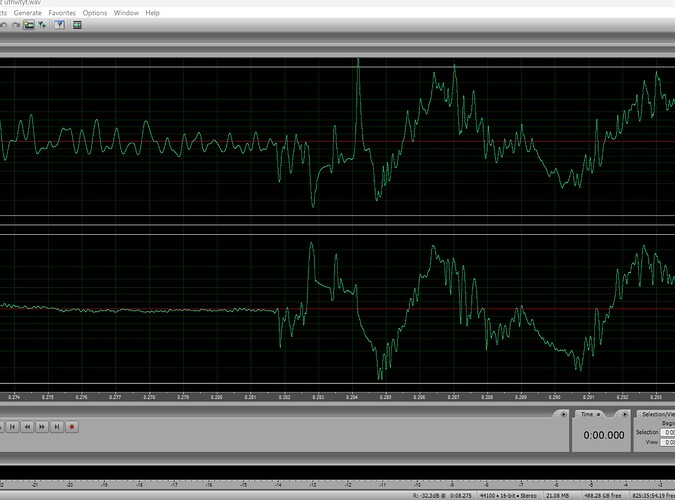
Task: Click the 8.275 mark on time ruler
Action: point(48,397)
